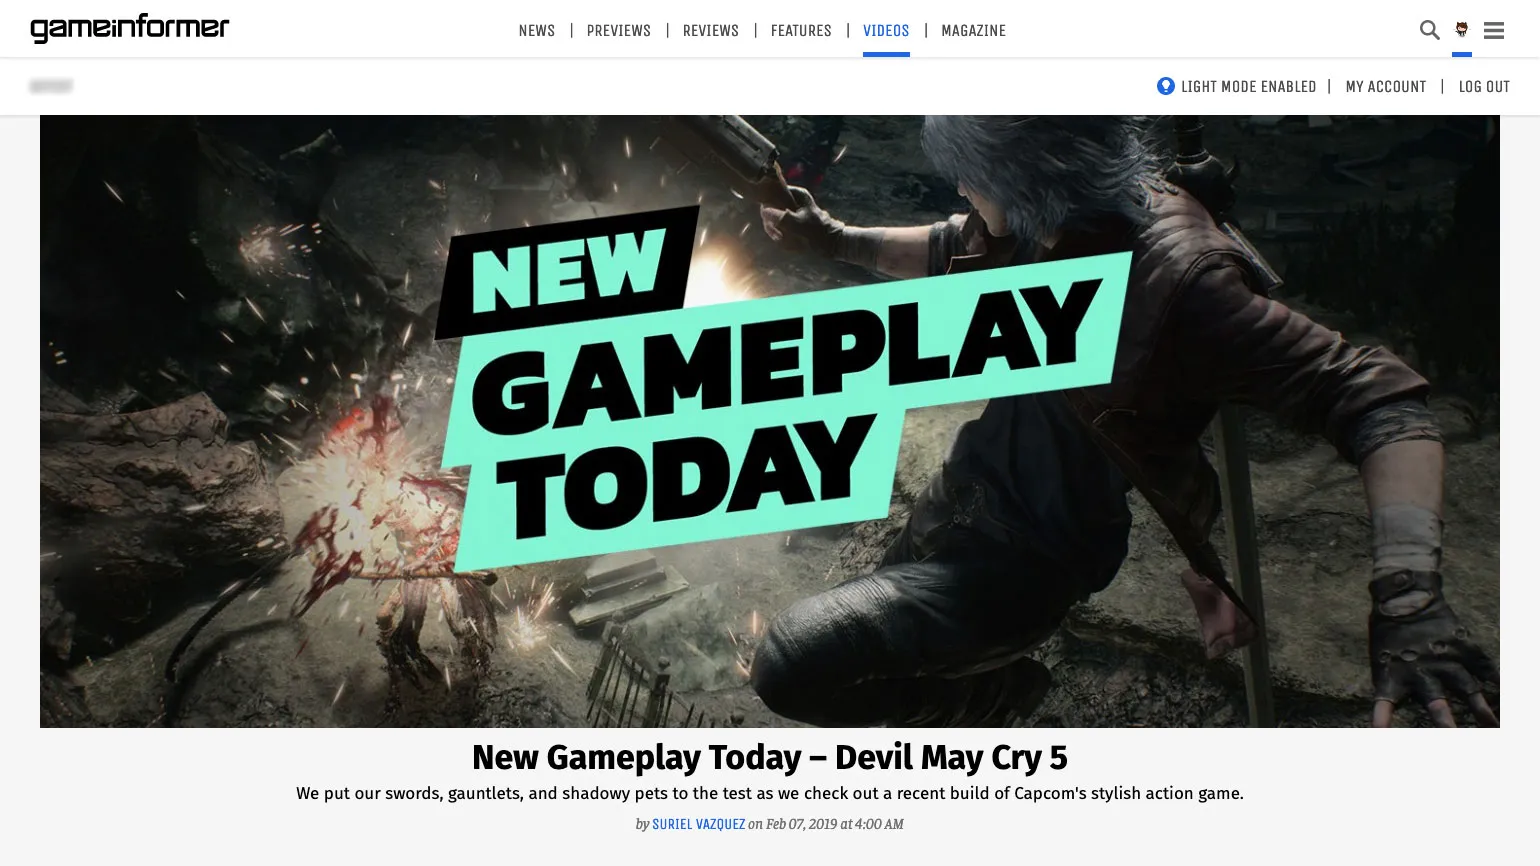Viewport: 1540px width, 866px height.
Task: Open My Account page
Action: click(x=1386, y=87)
